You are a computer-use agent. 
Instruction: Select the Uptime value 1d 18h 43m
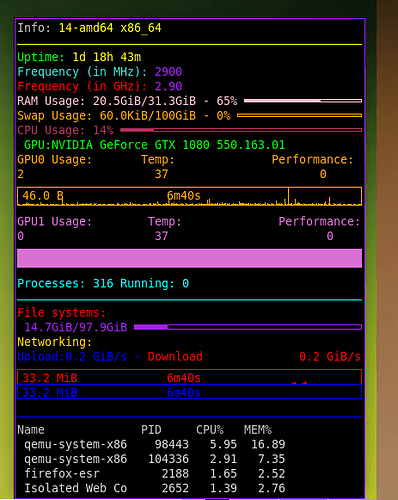pos(107,57)
